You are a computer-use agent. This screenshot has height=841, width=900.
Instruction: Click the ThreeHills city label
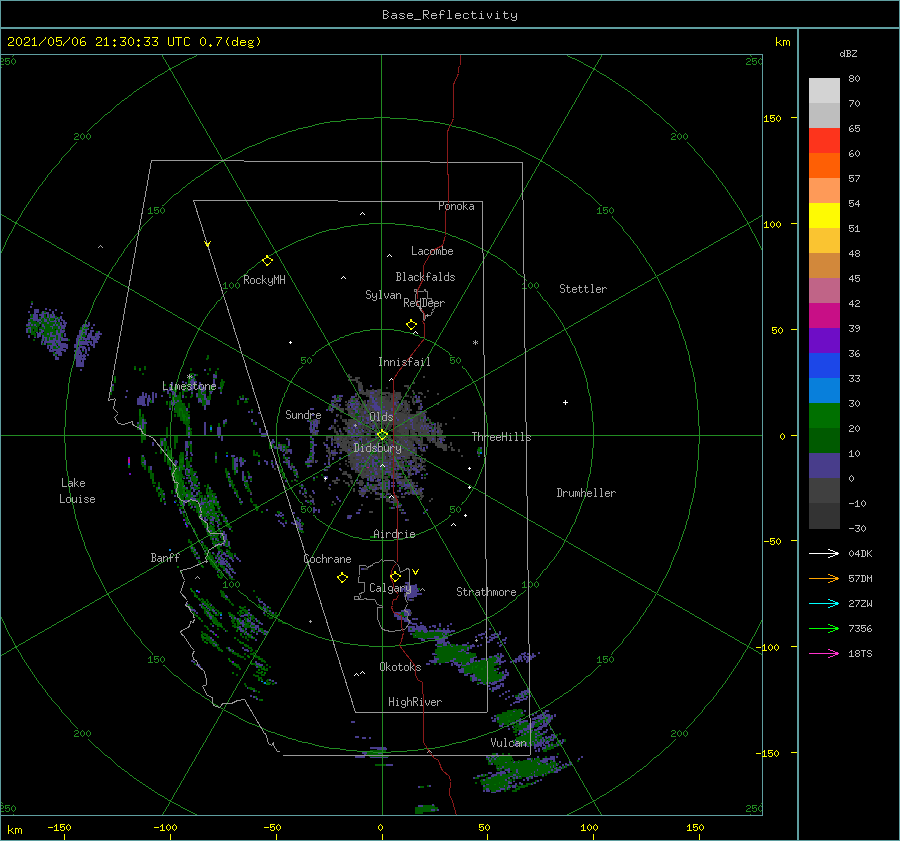tap(501, 437)
